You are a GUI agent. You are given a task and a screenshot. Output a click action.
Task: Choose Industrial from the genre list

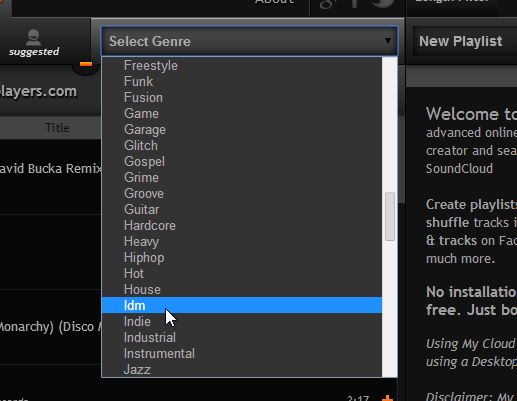click(242, 337)
